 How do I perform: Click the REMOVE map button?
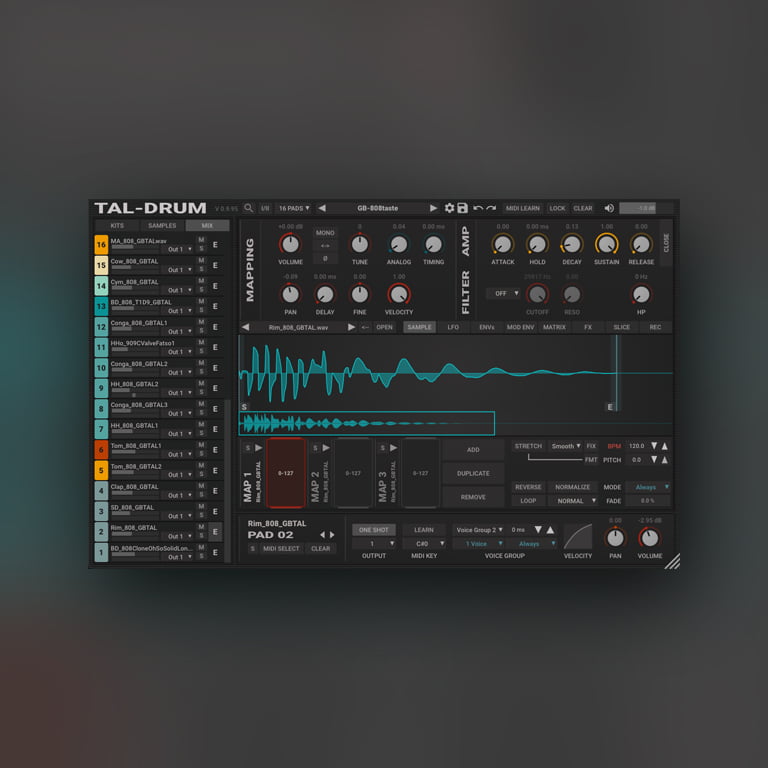point(473,497)
